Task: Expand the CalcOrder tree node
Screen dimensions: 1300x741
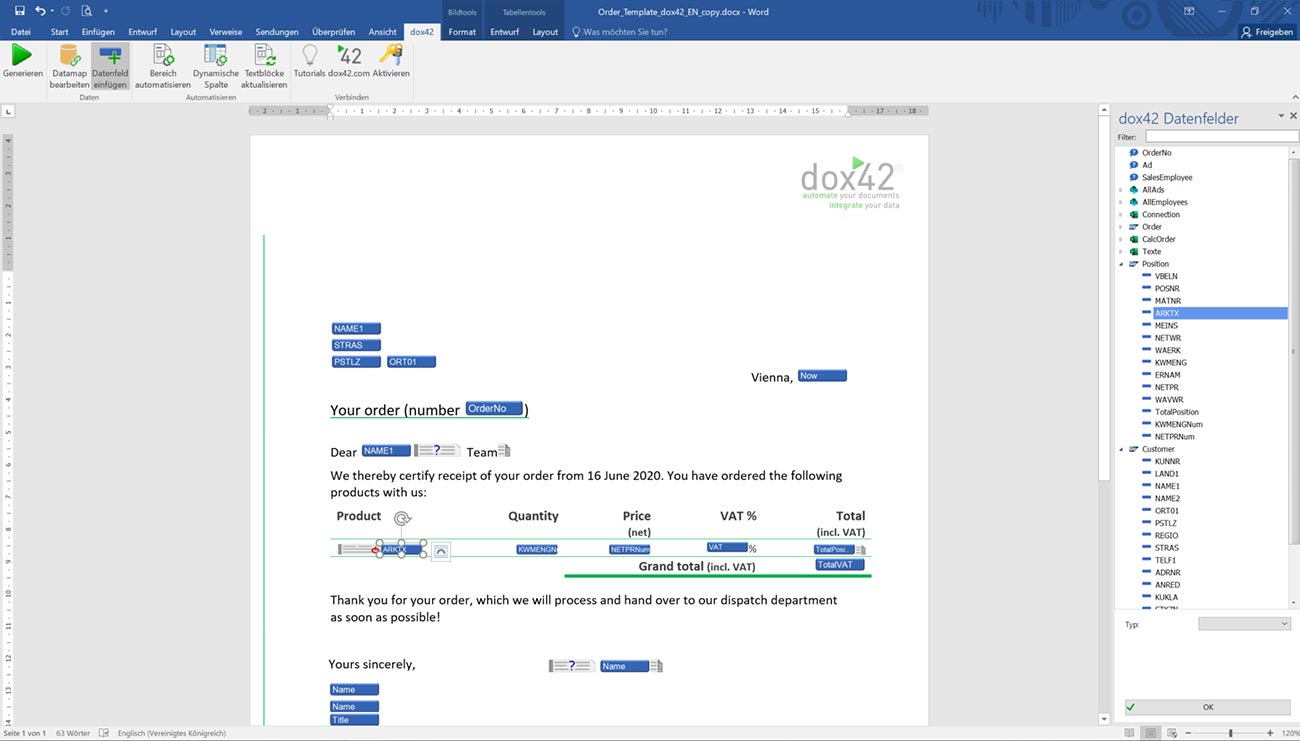Action: pos(1121,239)
